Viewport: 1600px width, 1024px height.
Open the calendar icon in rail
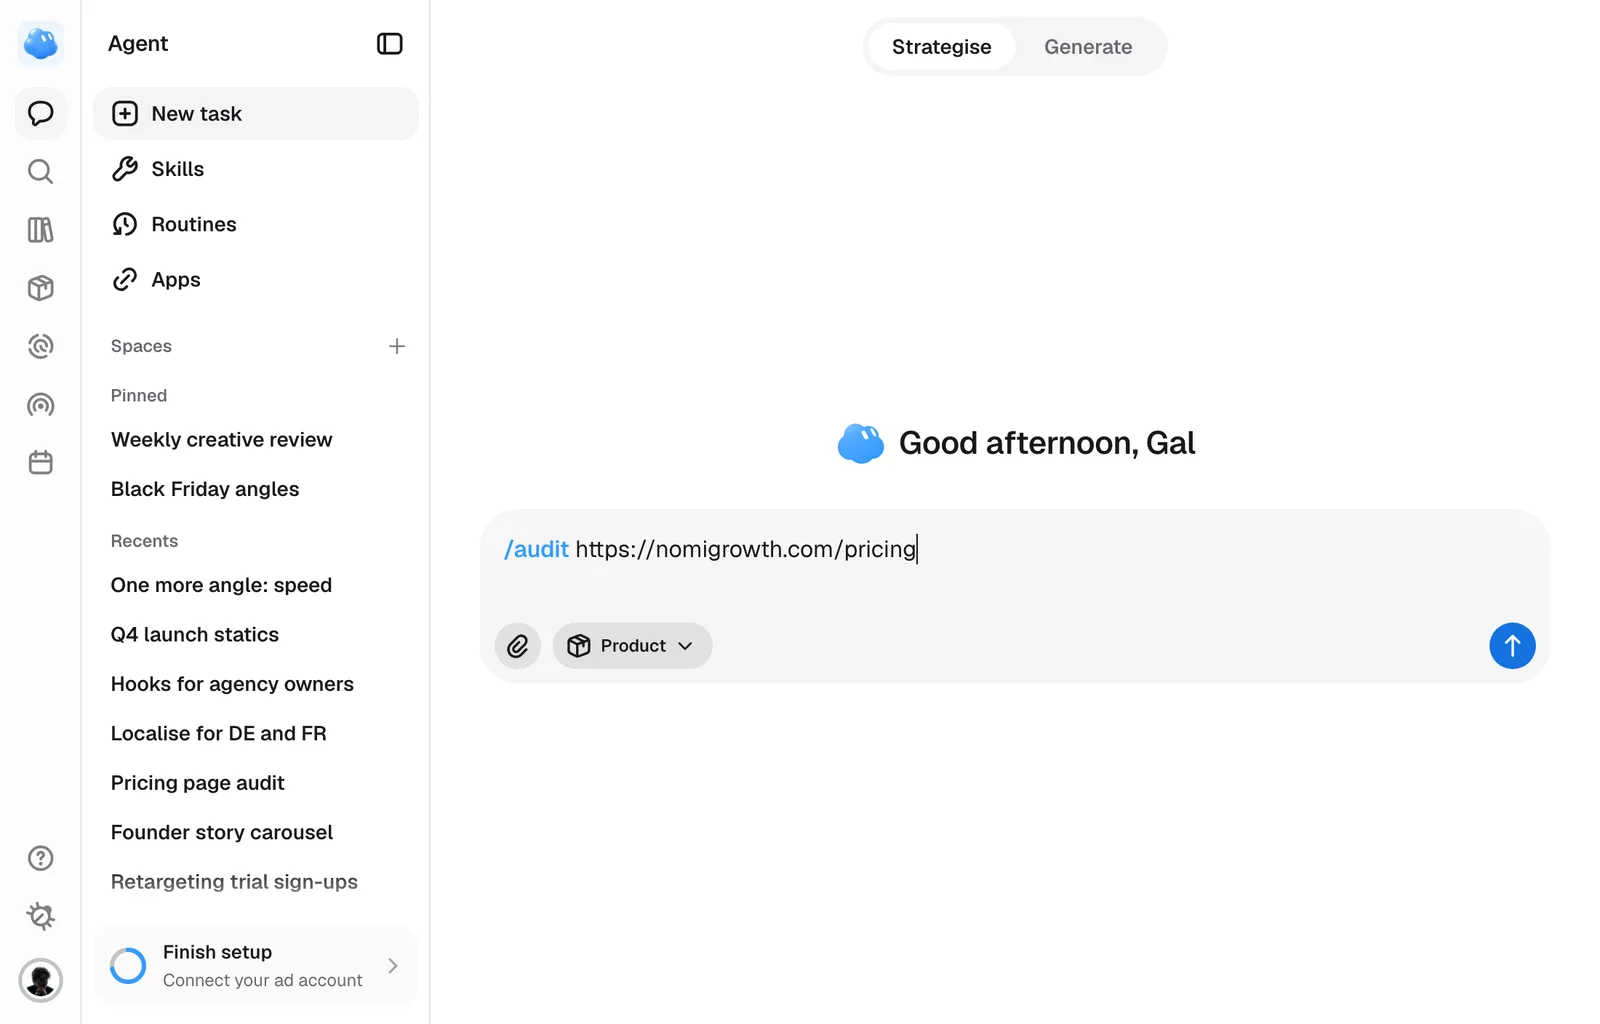point(41,463)
